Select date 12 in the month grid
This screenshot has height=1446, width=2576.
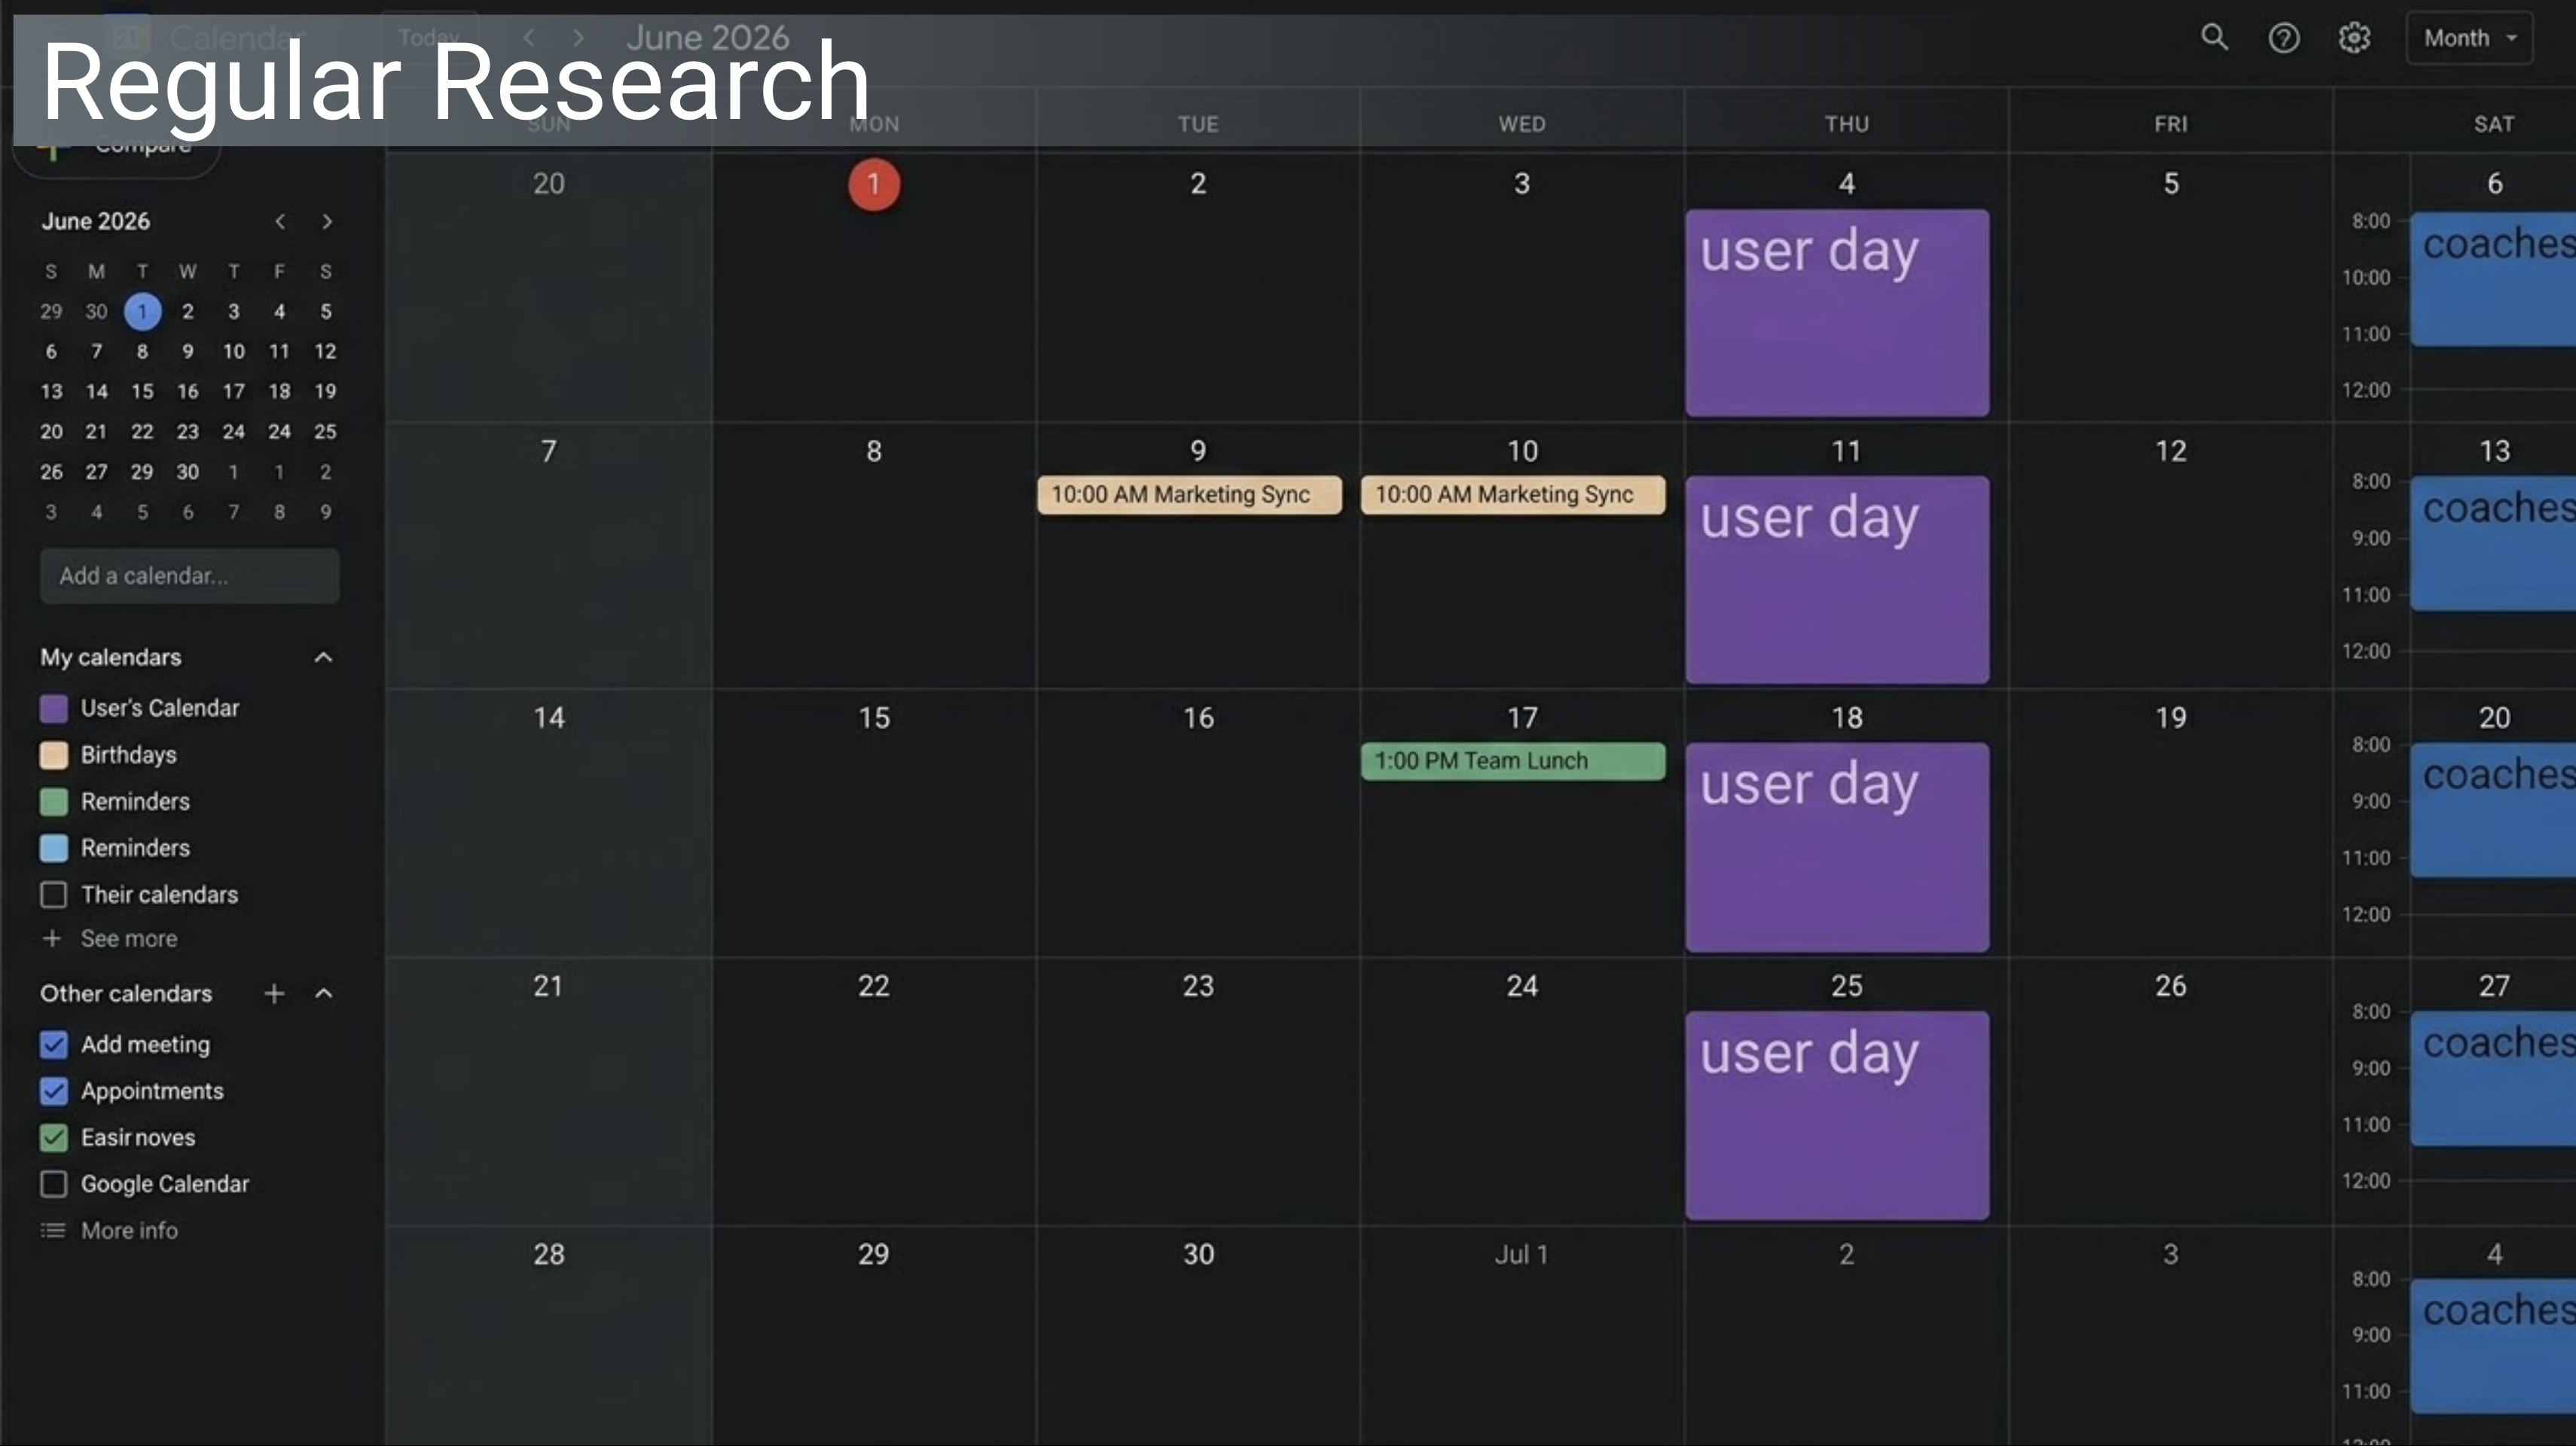click(2170, 451)
